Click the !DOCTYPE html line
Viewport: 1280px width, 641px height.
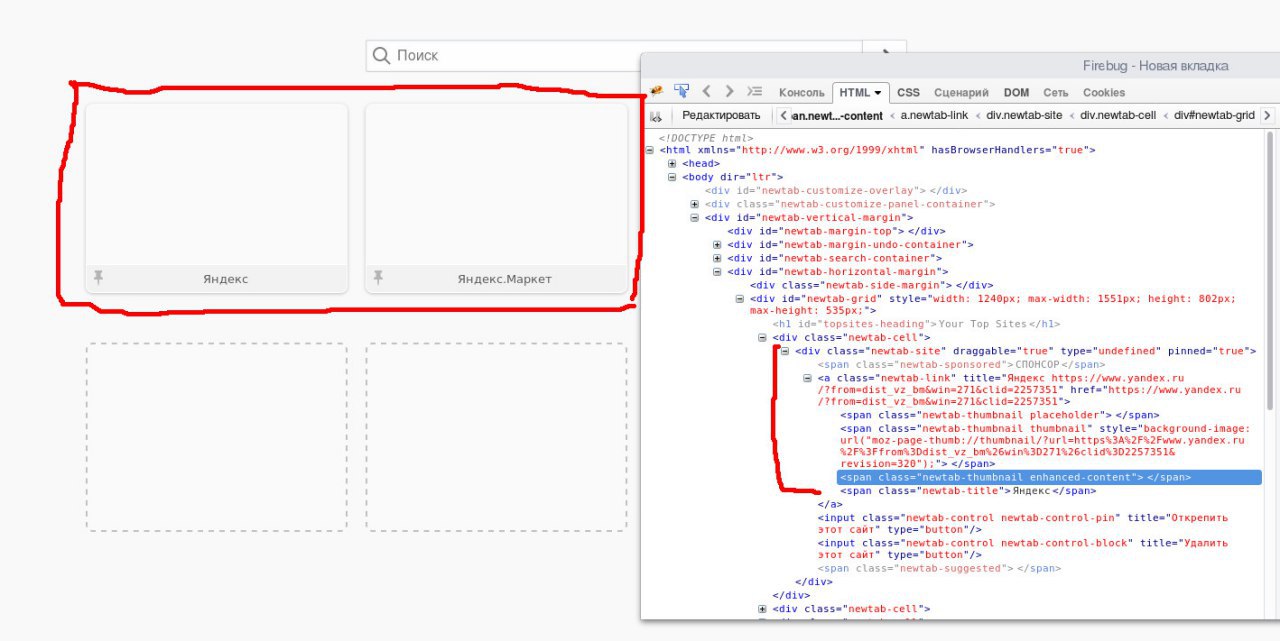tap(706, 138)
